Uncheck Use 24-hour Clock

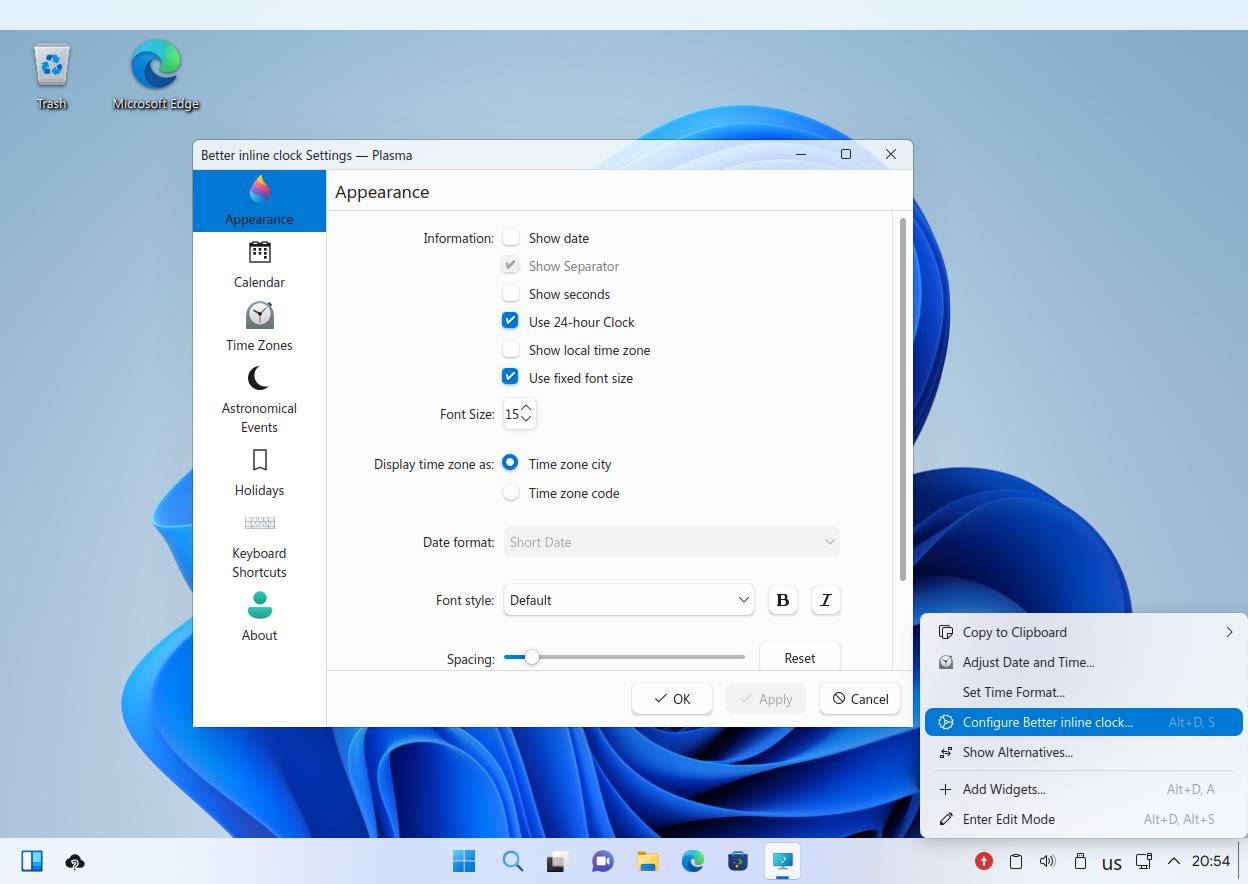[x=511, y=322]
